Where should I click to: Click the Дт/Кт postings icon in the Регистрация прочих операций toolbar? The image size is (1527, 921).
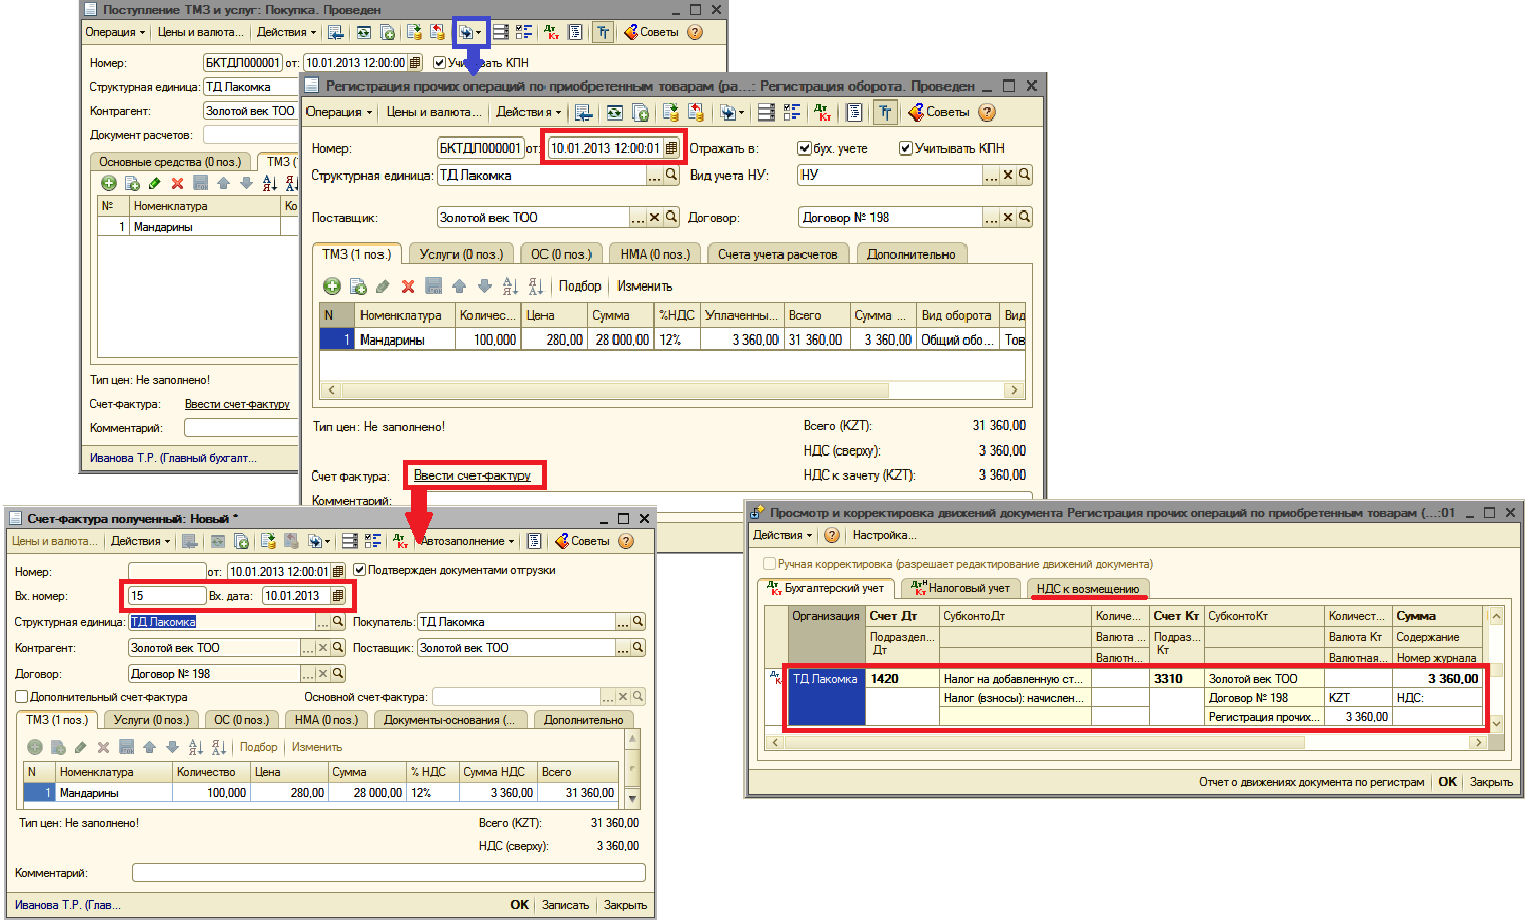tap(822, 112)
